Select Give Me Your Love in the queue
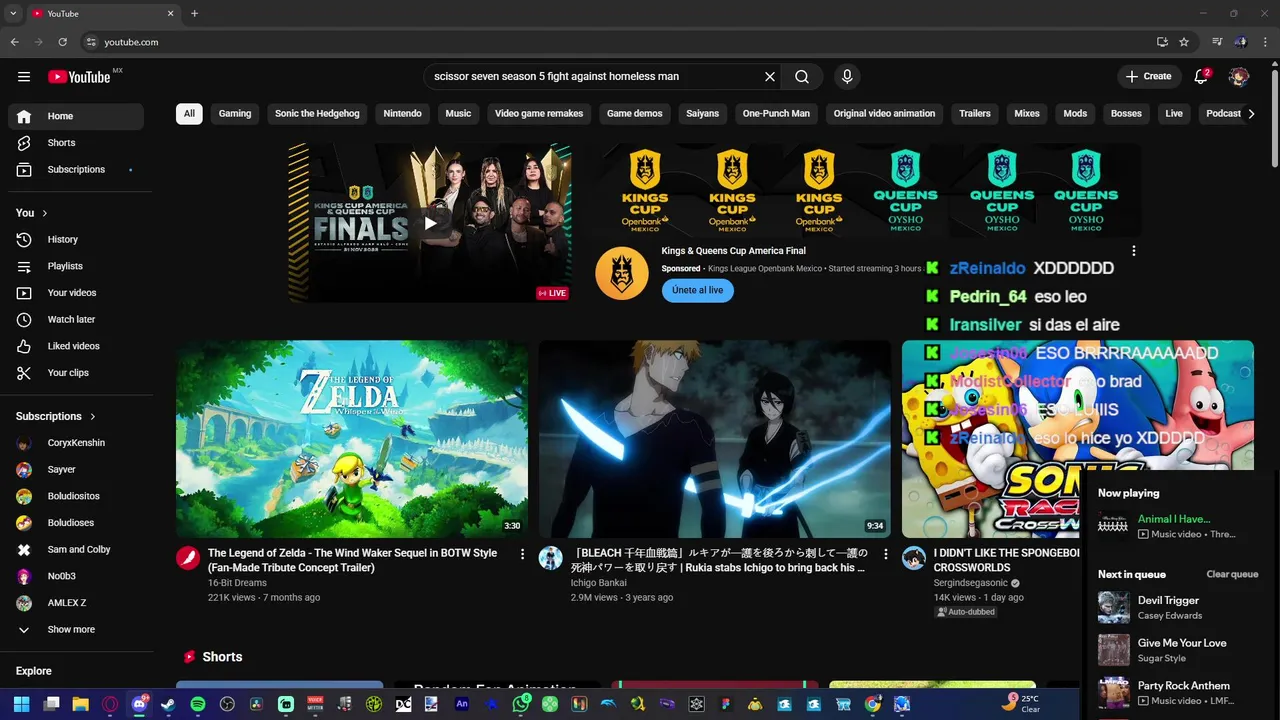Screen dimensions: 1280x720 click(1180, 650)
